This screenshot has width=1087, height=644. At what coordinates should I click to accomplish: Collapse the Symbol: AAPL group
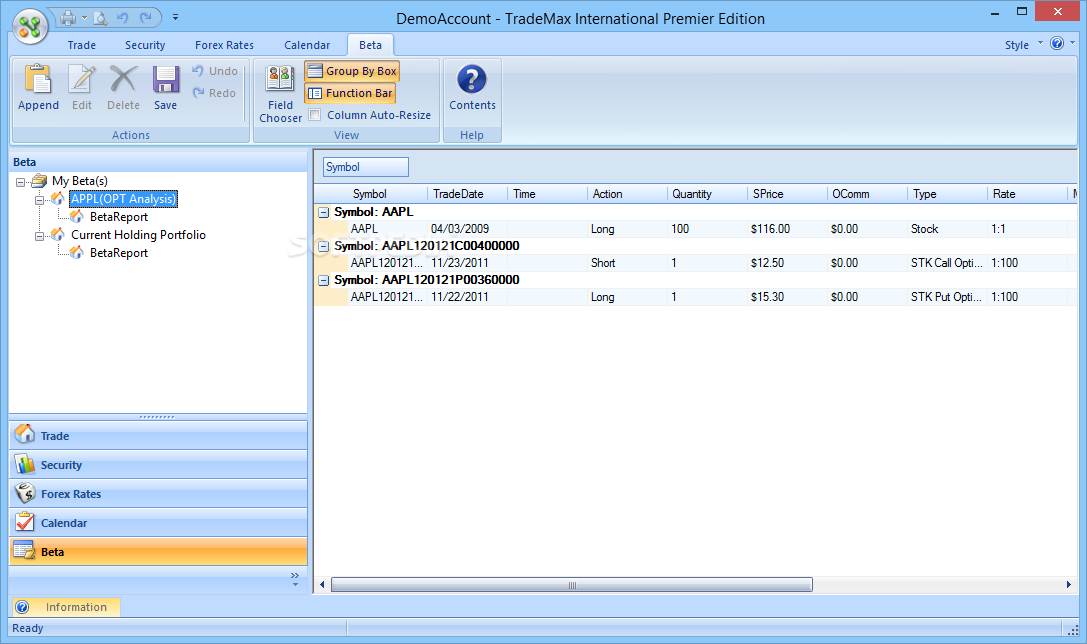(x=323, y=212)
